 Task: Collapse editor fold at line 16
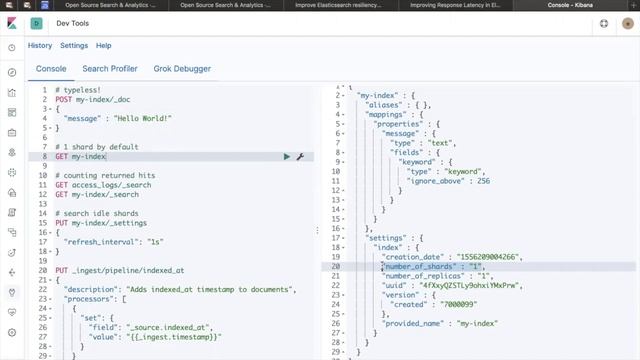point(50,233)
